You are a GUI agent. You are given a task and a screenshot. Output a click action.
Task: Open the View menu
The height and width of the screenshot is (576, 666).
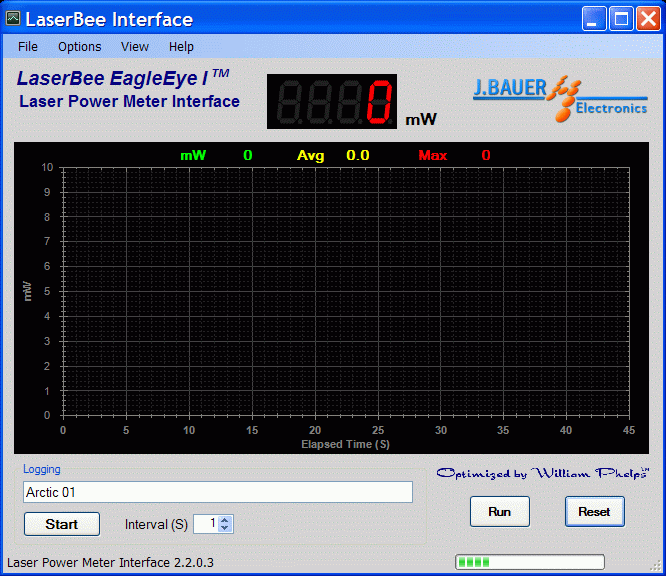[135, 47]
